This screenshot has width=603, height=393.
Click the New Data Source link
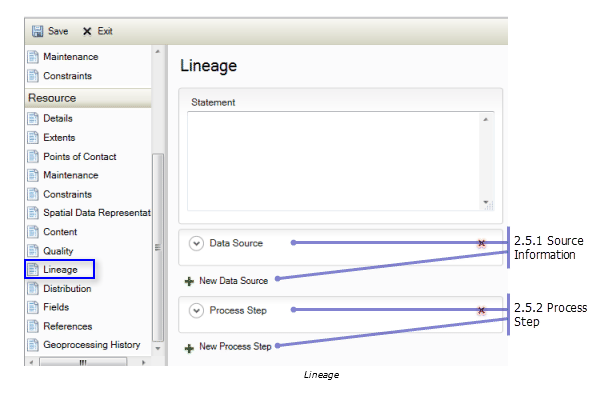coord(233,281)
